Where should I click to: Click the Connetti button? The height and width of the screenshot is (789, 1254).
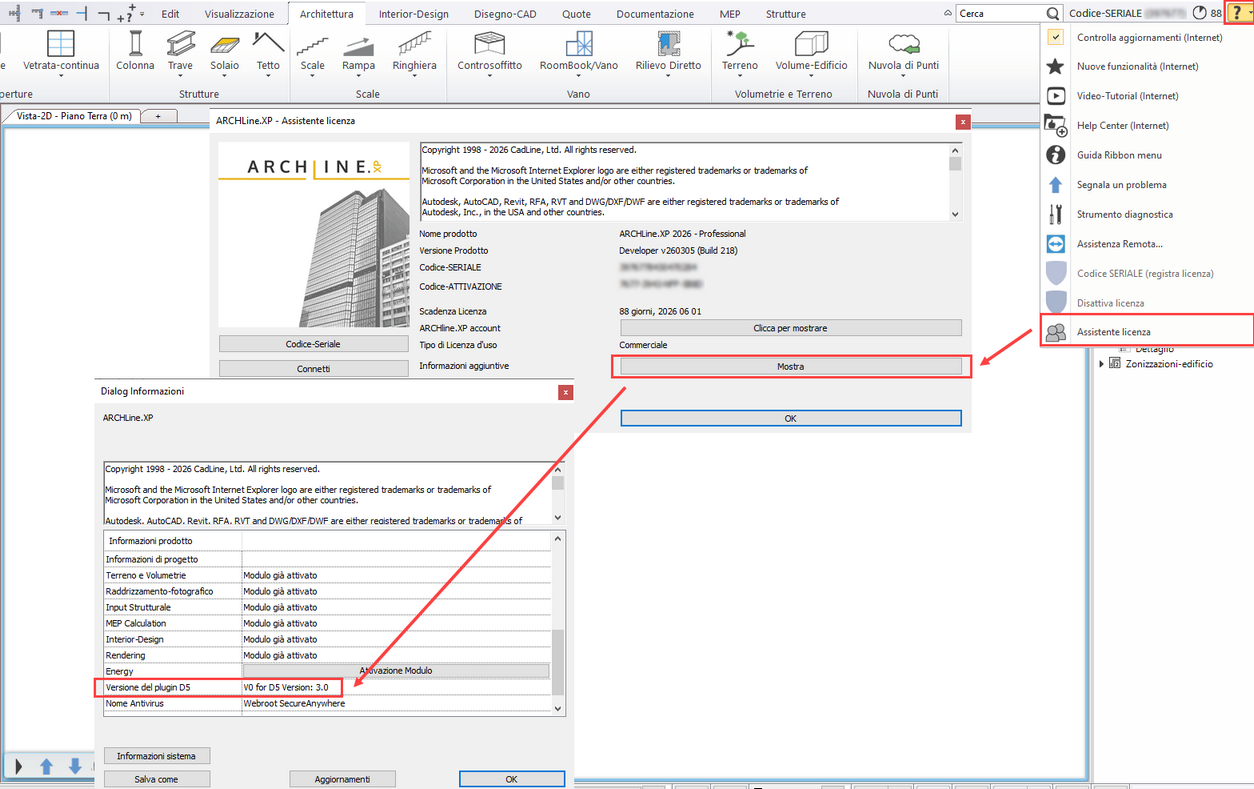[313, 369]
